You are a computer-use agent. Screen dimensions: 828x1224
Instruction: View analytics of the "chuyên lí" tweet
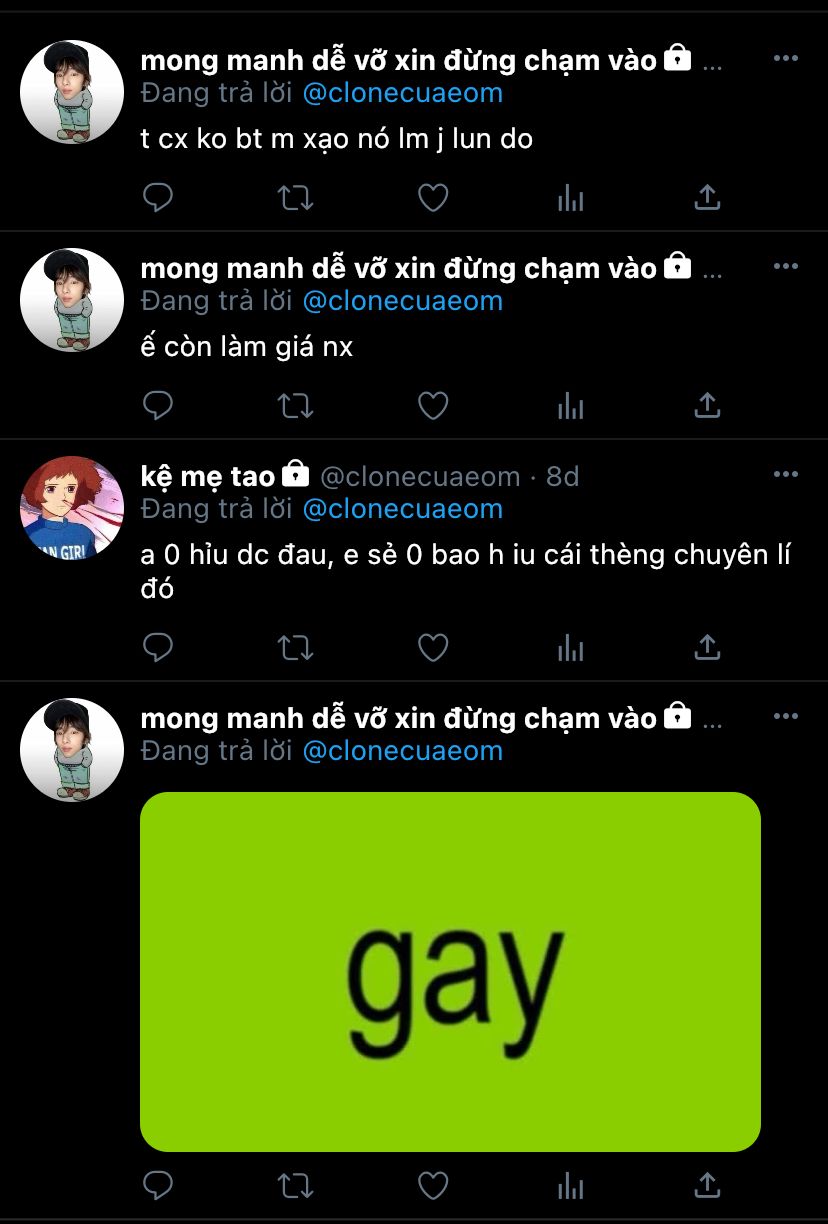pyautogui.click(x=570, y=647)
